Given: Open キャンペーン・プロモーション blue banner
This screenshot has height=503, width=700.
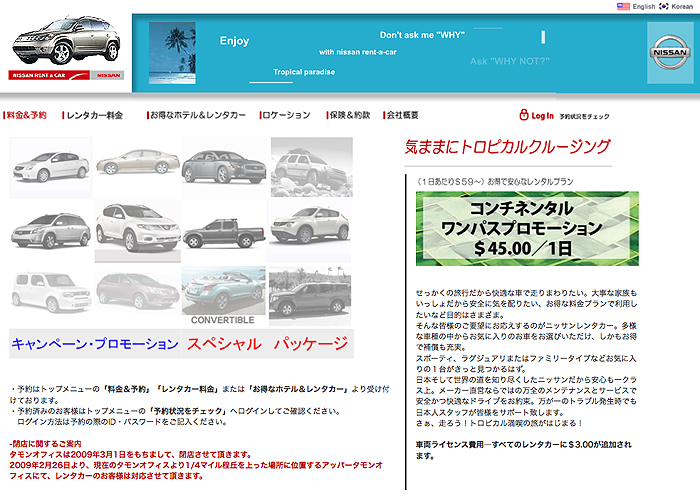Looking at the screenshot, I should click(x=95, y=344).
